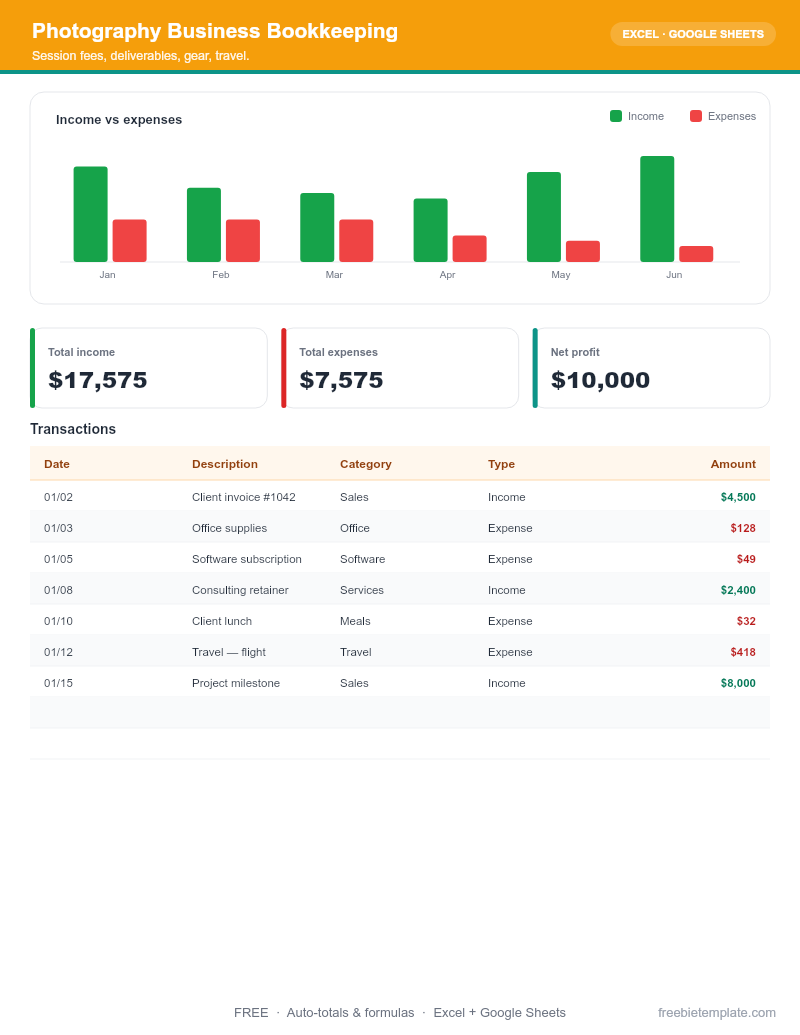Click the Category column header

coord(366,464)
